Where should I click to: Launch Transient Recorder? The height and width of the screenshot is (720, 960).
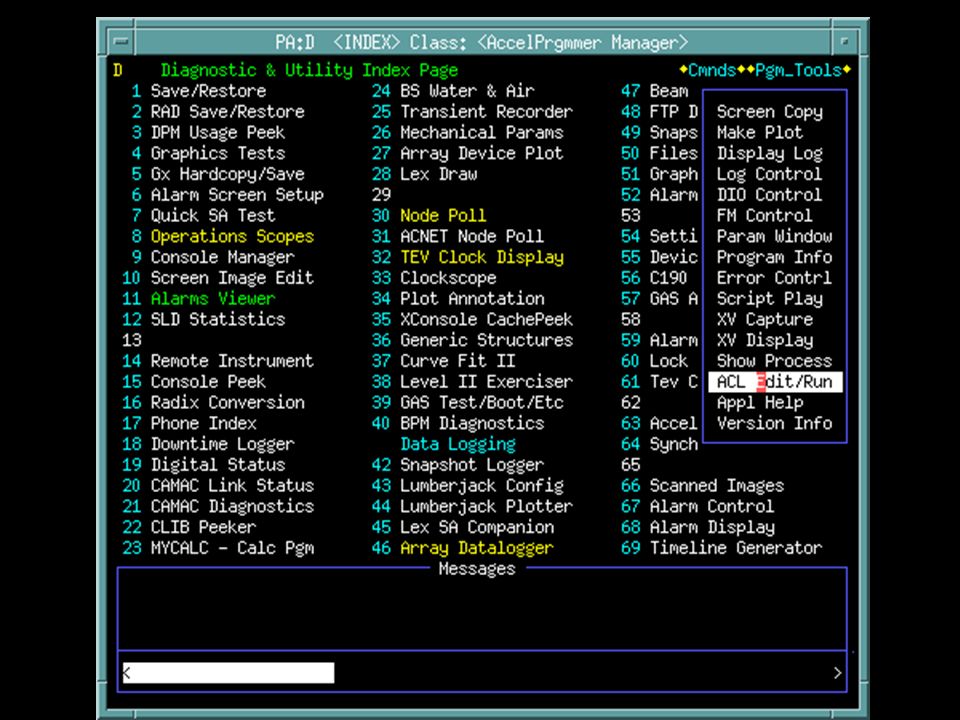coord(486,112)
